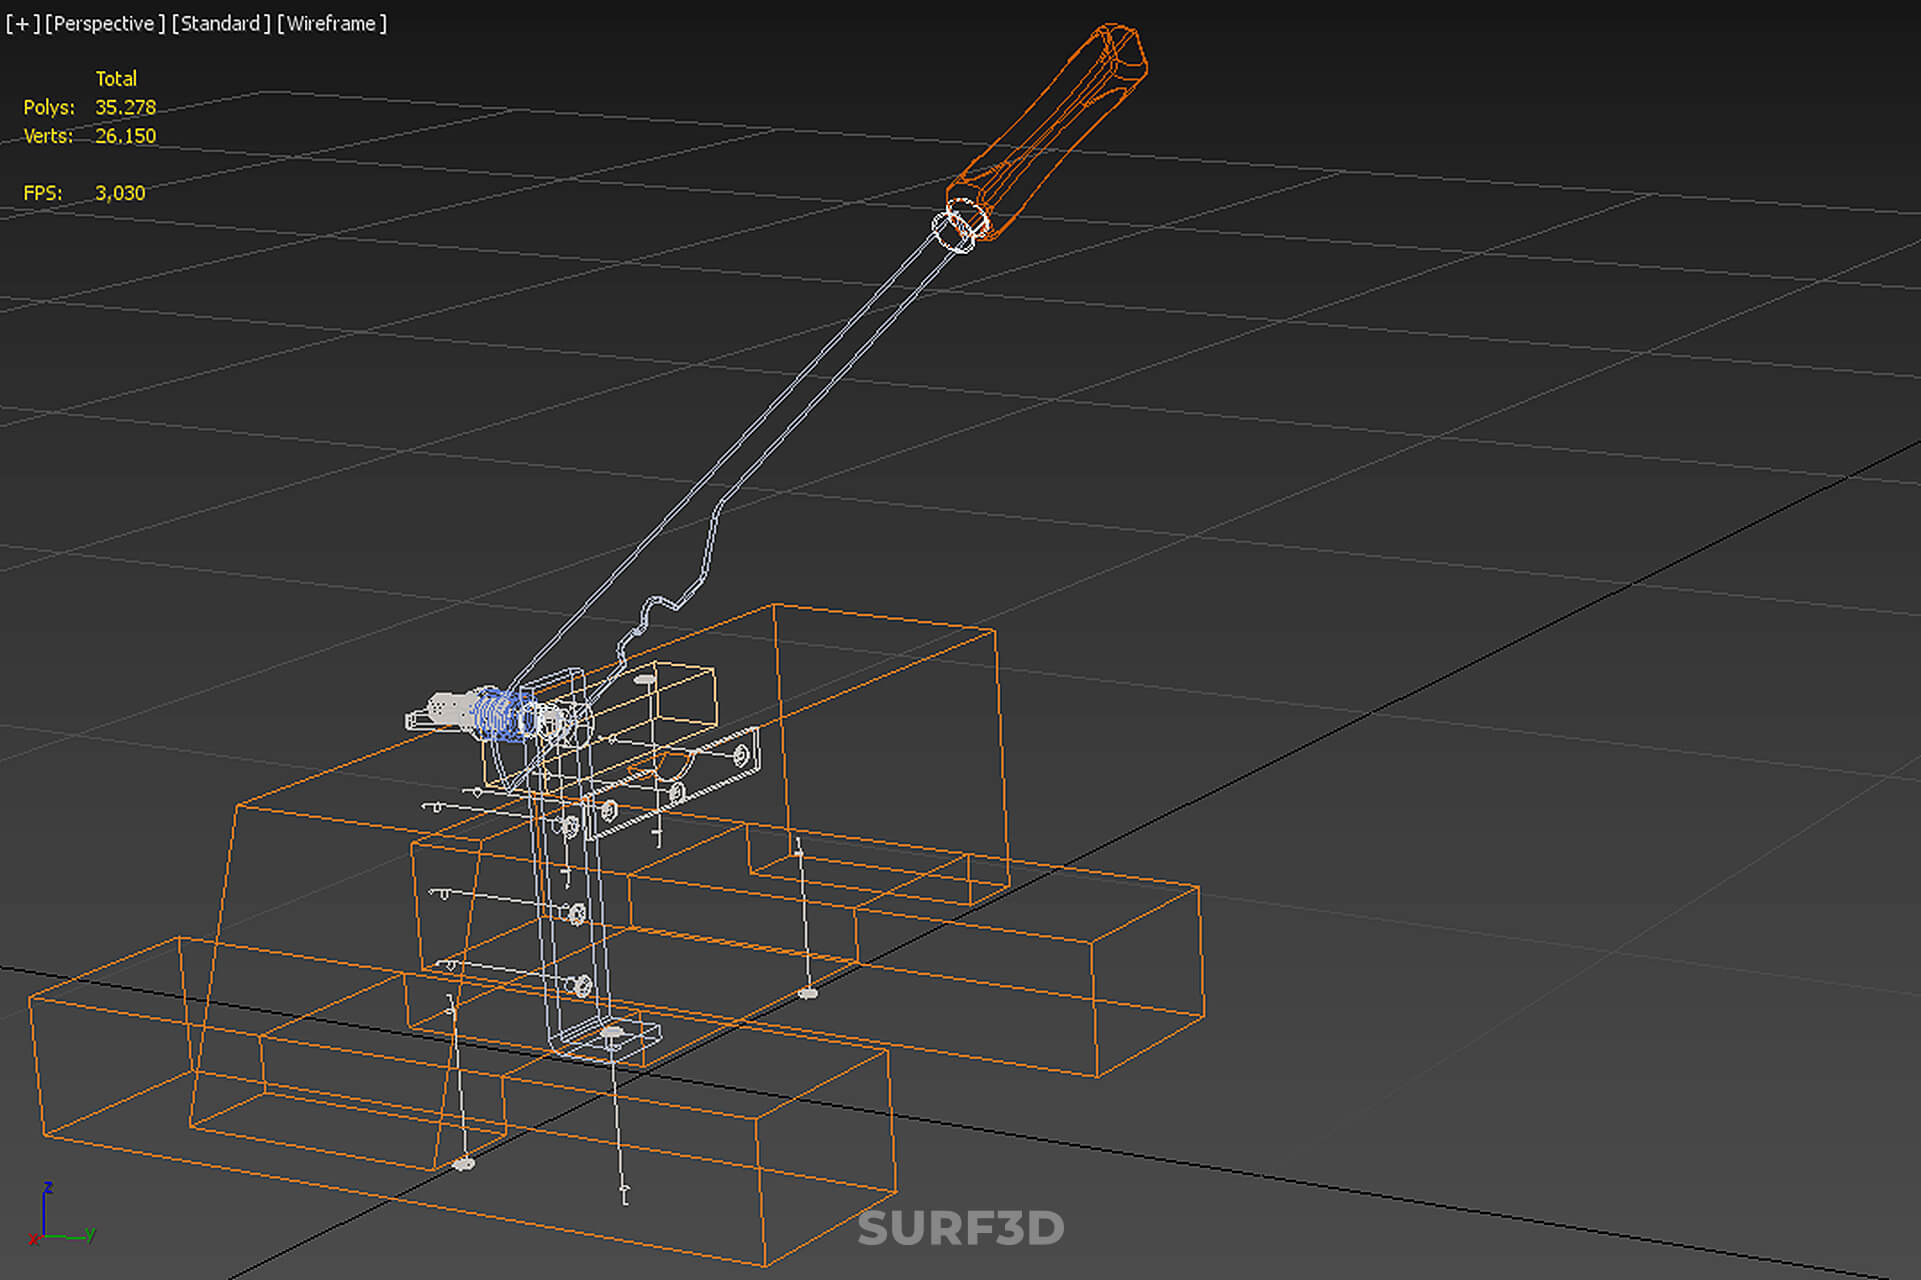Click the XYZ axis tripod gizmo
This screenshot has height=1280, width=1921.
point(62,1215)
